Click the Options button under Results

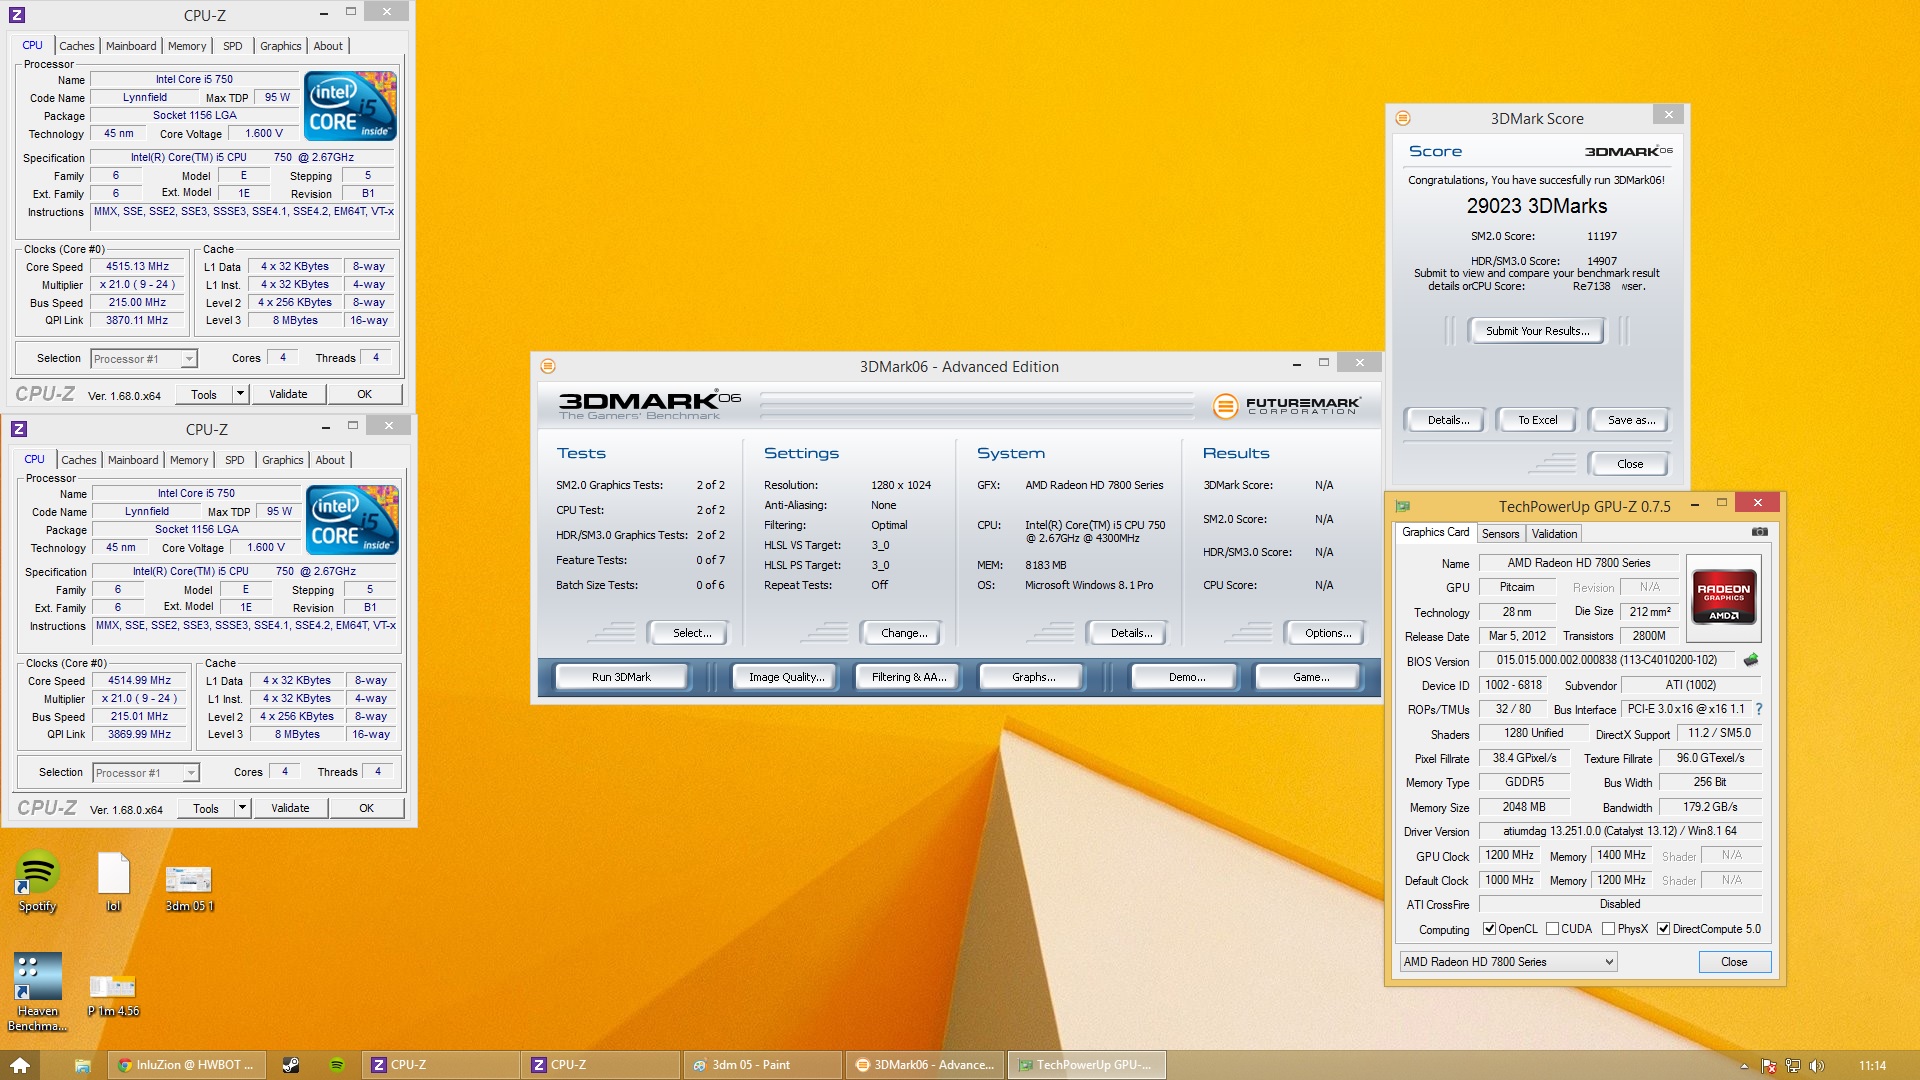coord(1327,633)
